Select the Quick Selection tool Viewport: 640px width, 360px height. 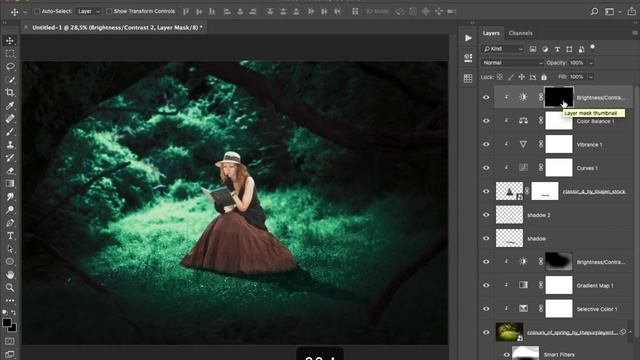click(x=10, y=80)
